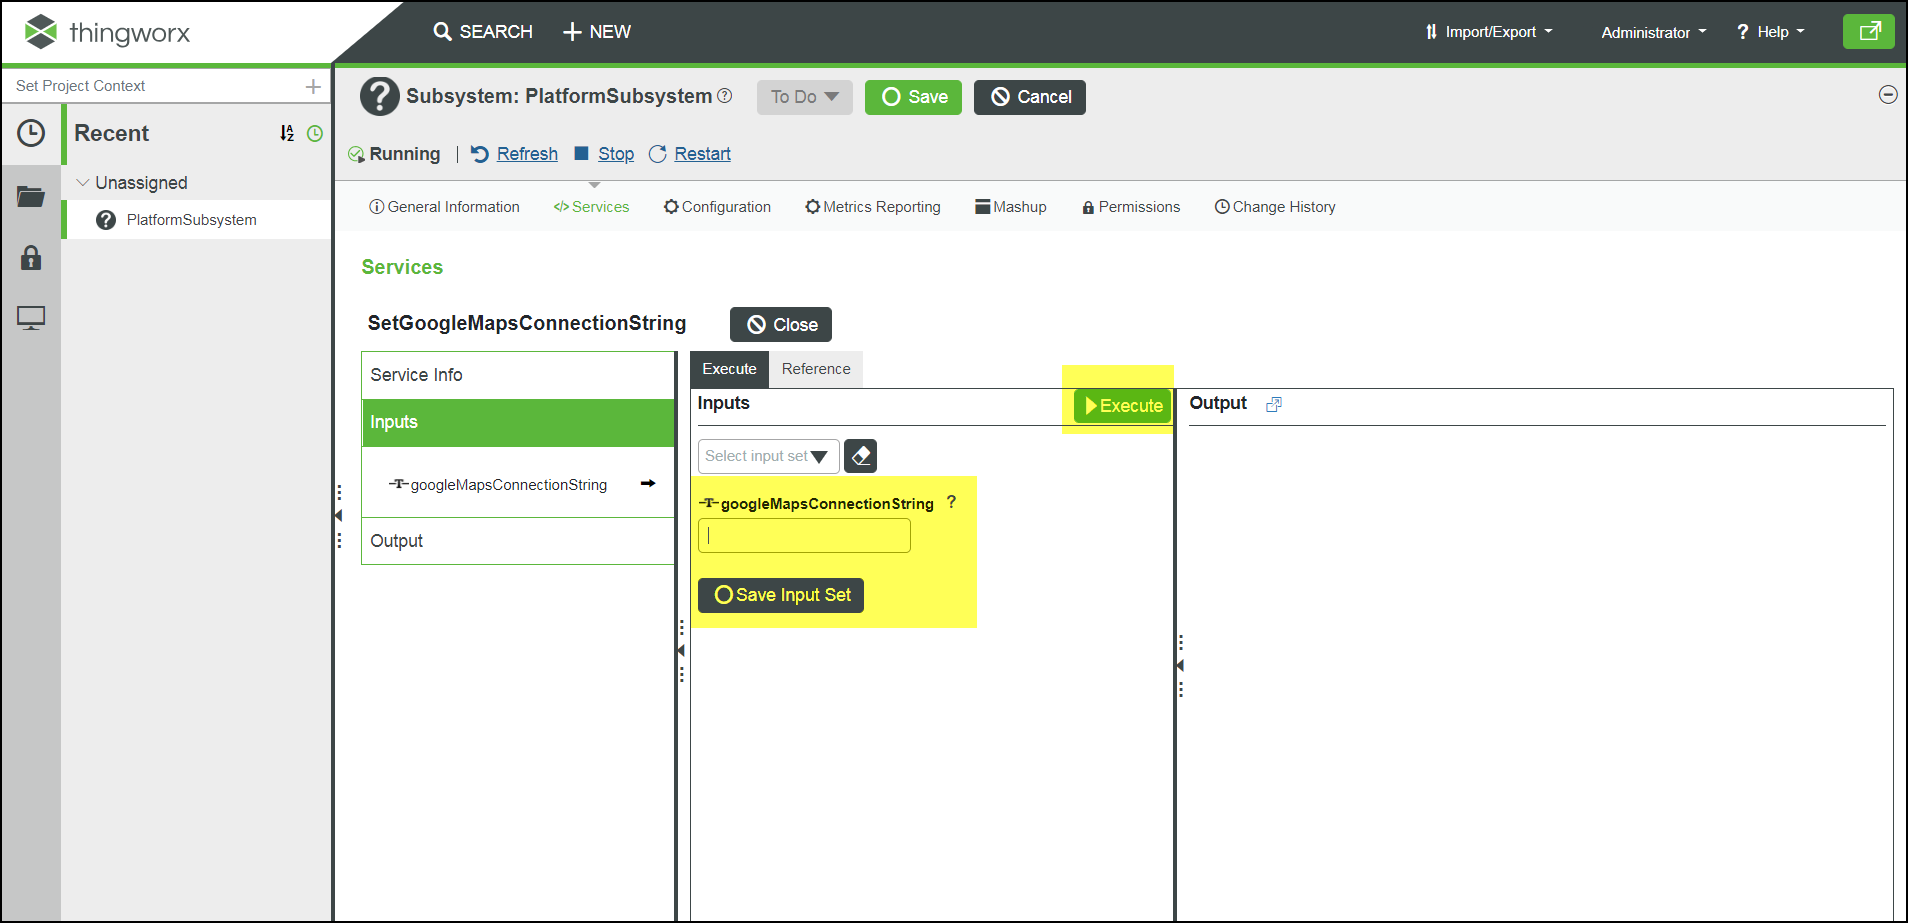Click the sort order icon beside Recent

click(287, 133)
